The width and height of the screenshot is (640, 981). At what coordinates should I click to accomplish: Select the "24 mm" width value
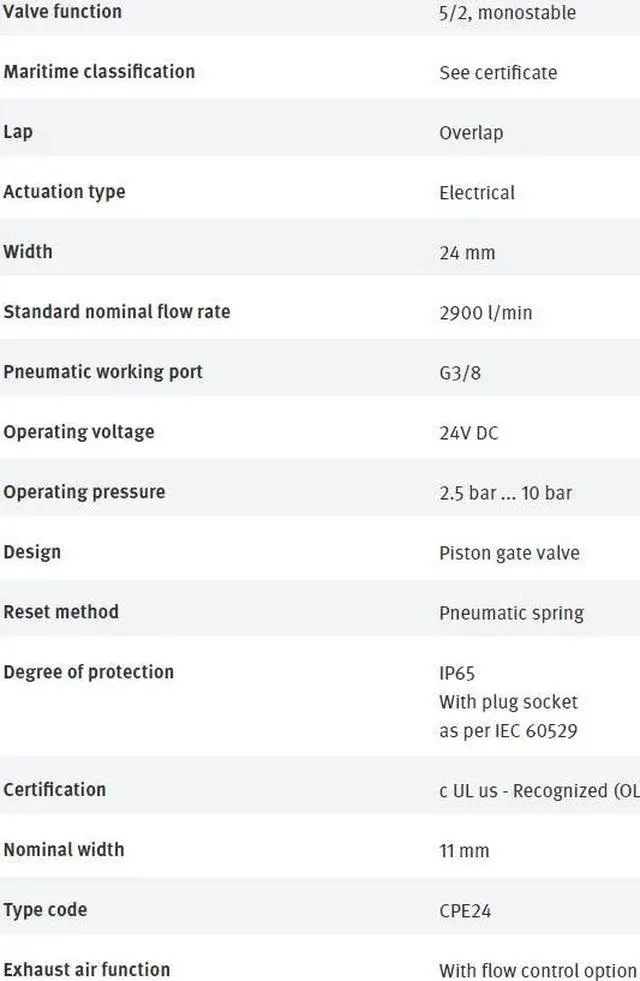[x=467, y=252]
